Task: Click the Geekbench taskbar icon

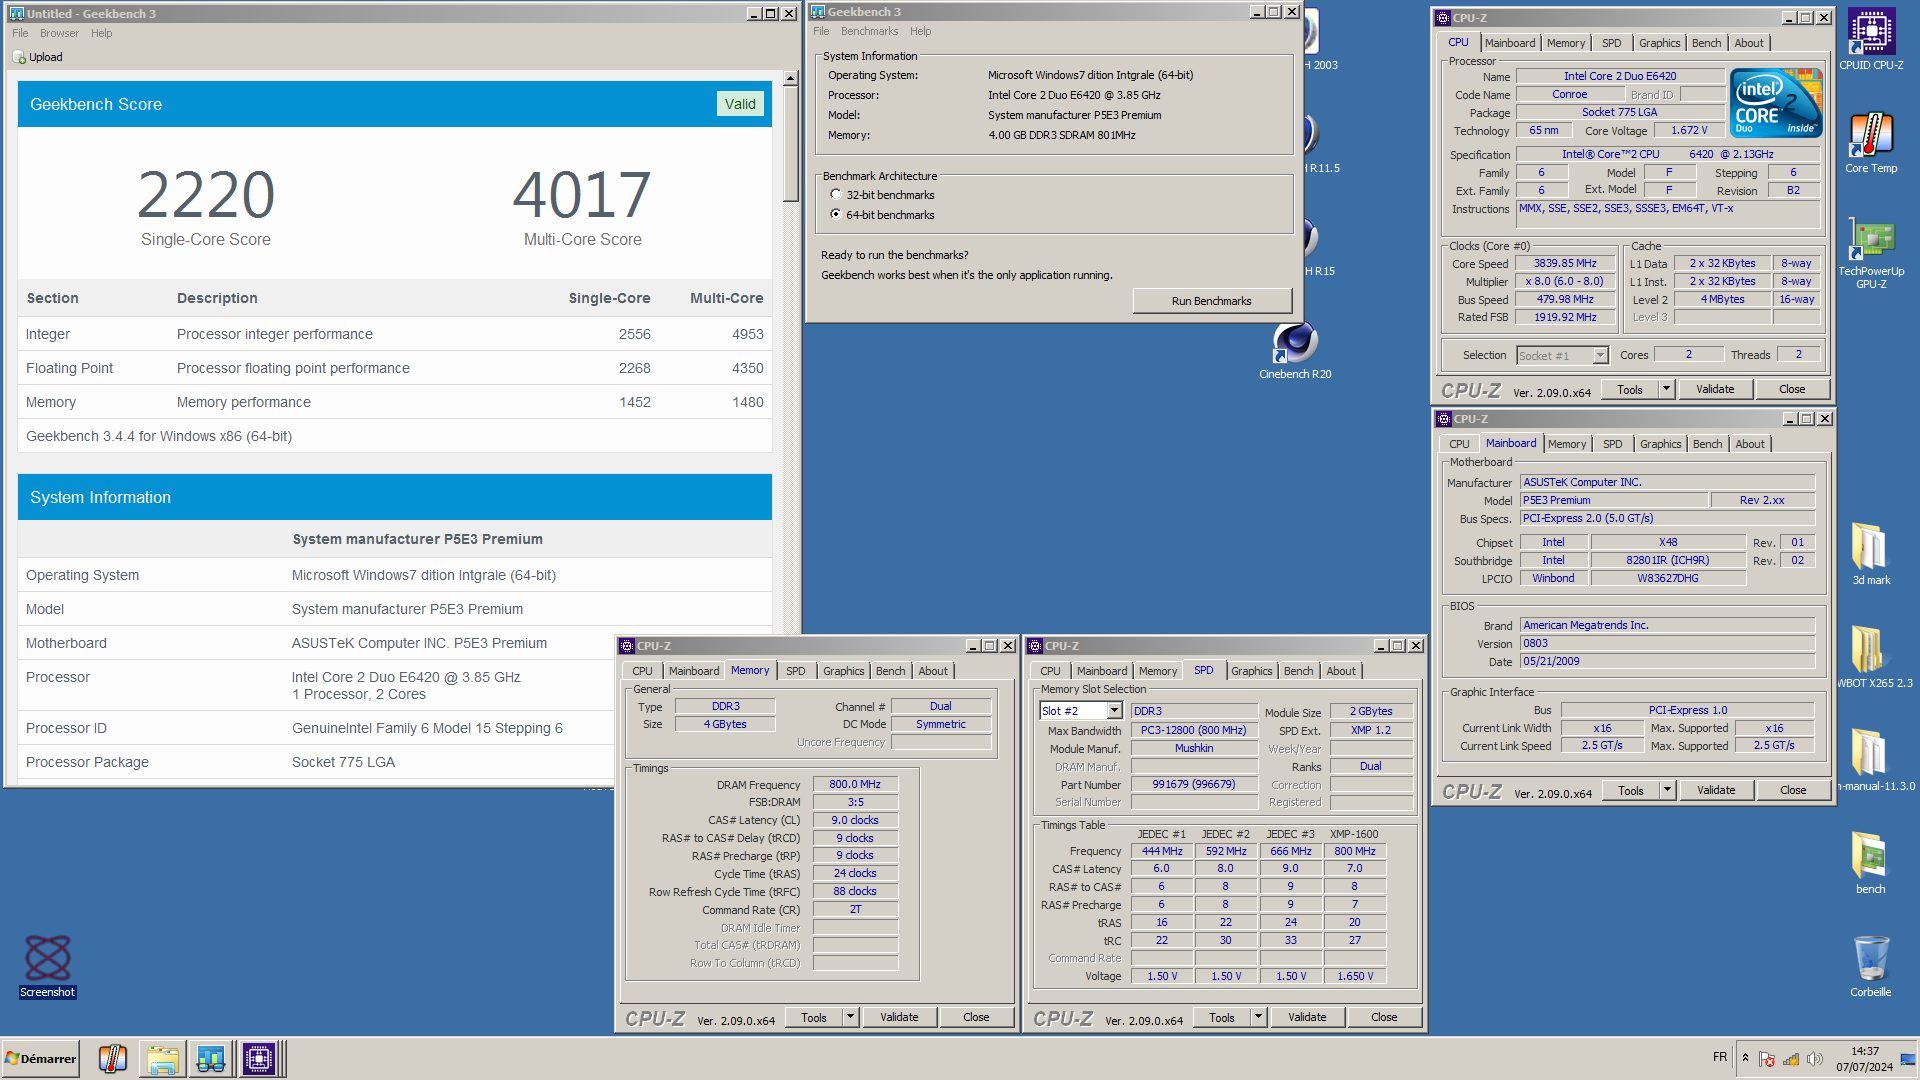Action: (x=210, y=1059)
